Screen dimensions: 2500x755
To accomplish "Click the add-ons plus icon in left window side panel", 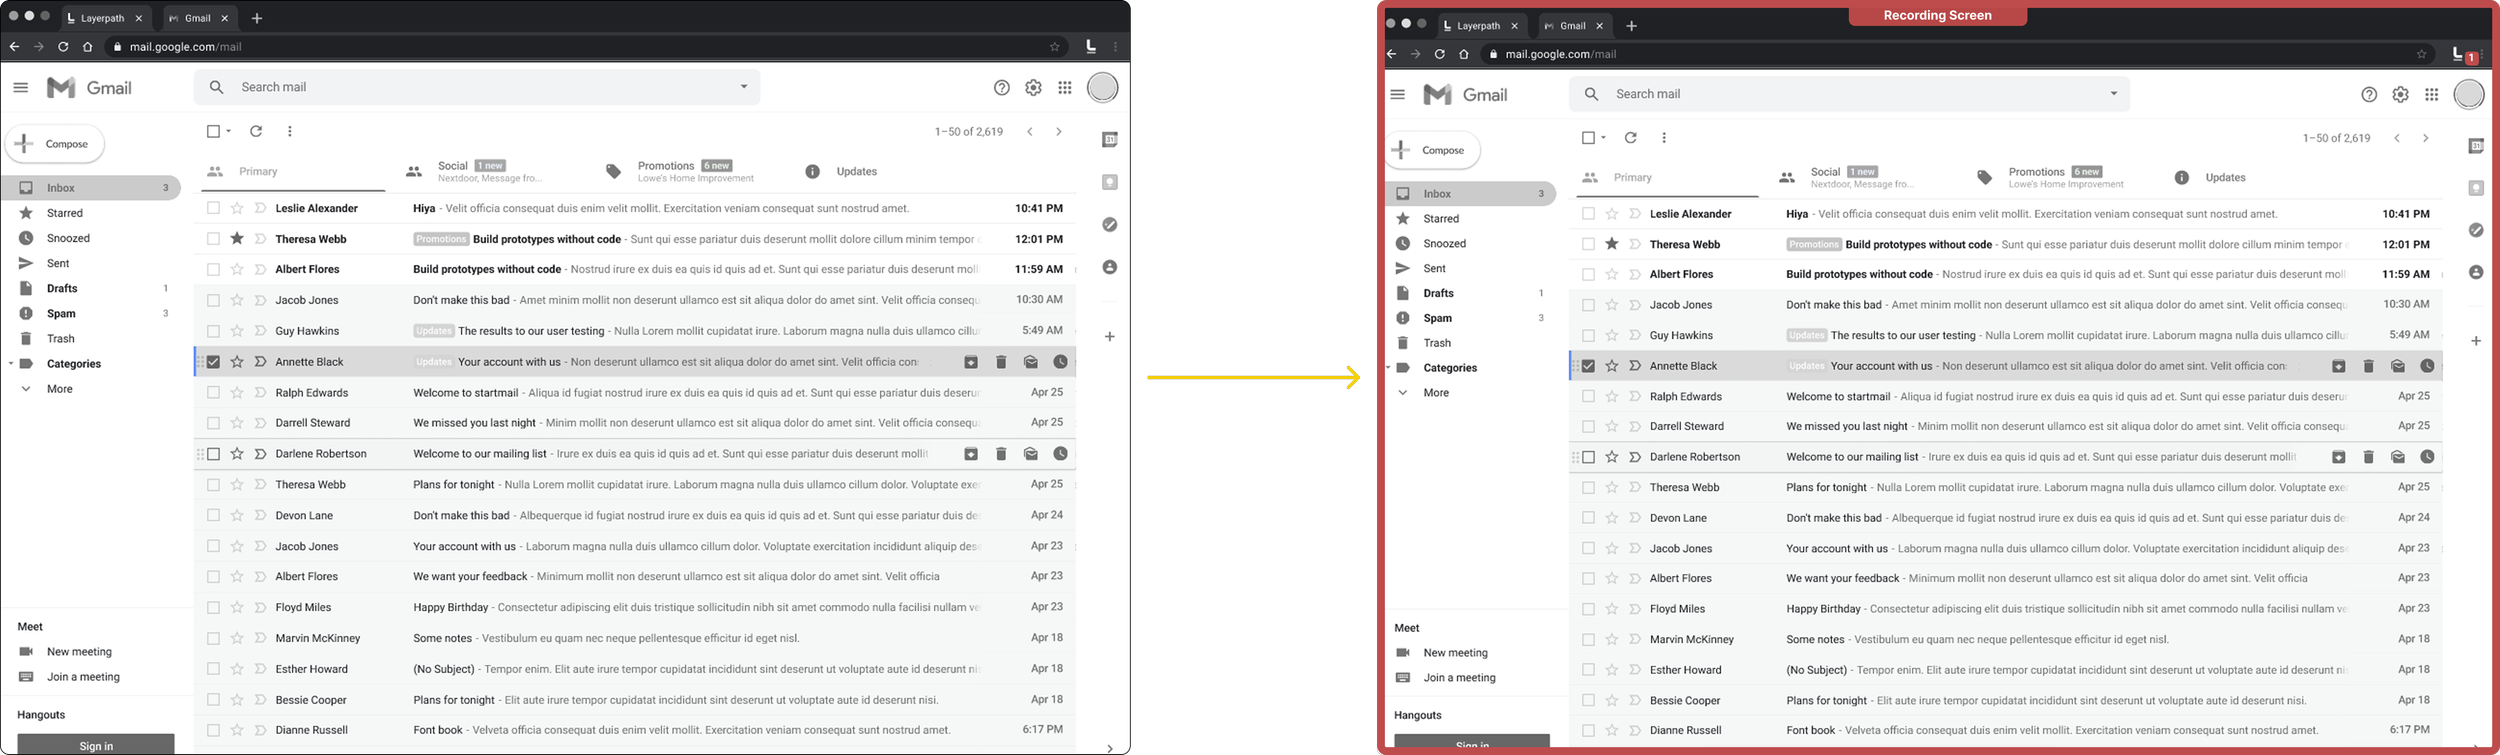I will click(1110, 337).
